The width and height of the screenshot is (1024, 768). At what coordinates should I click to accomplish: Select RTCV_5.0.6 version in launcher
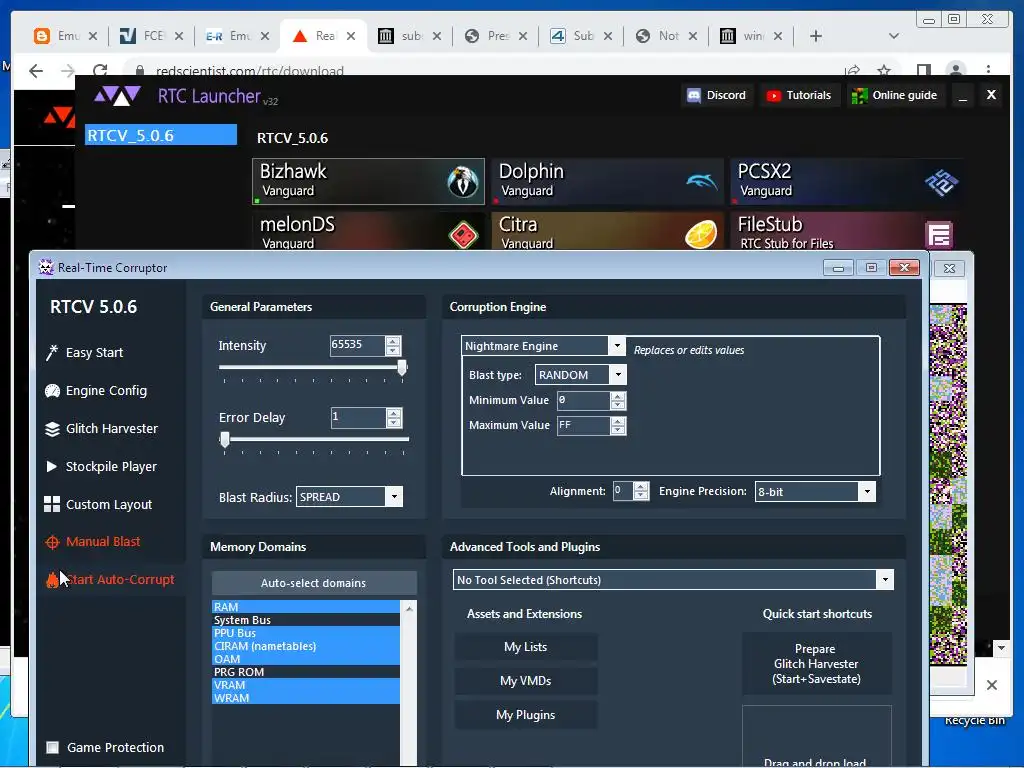tap(161, 135)
